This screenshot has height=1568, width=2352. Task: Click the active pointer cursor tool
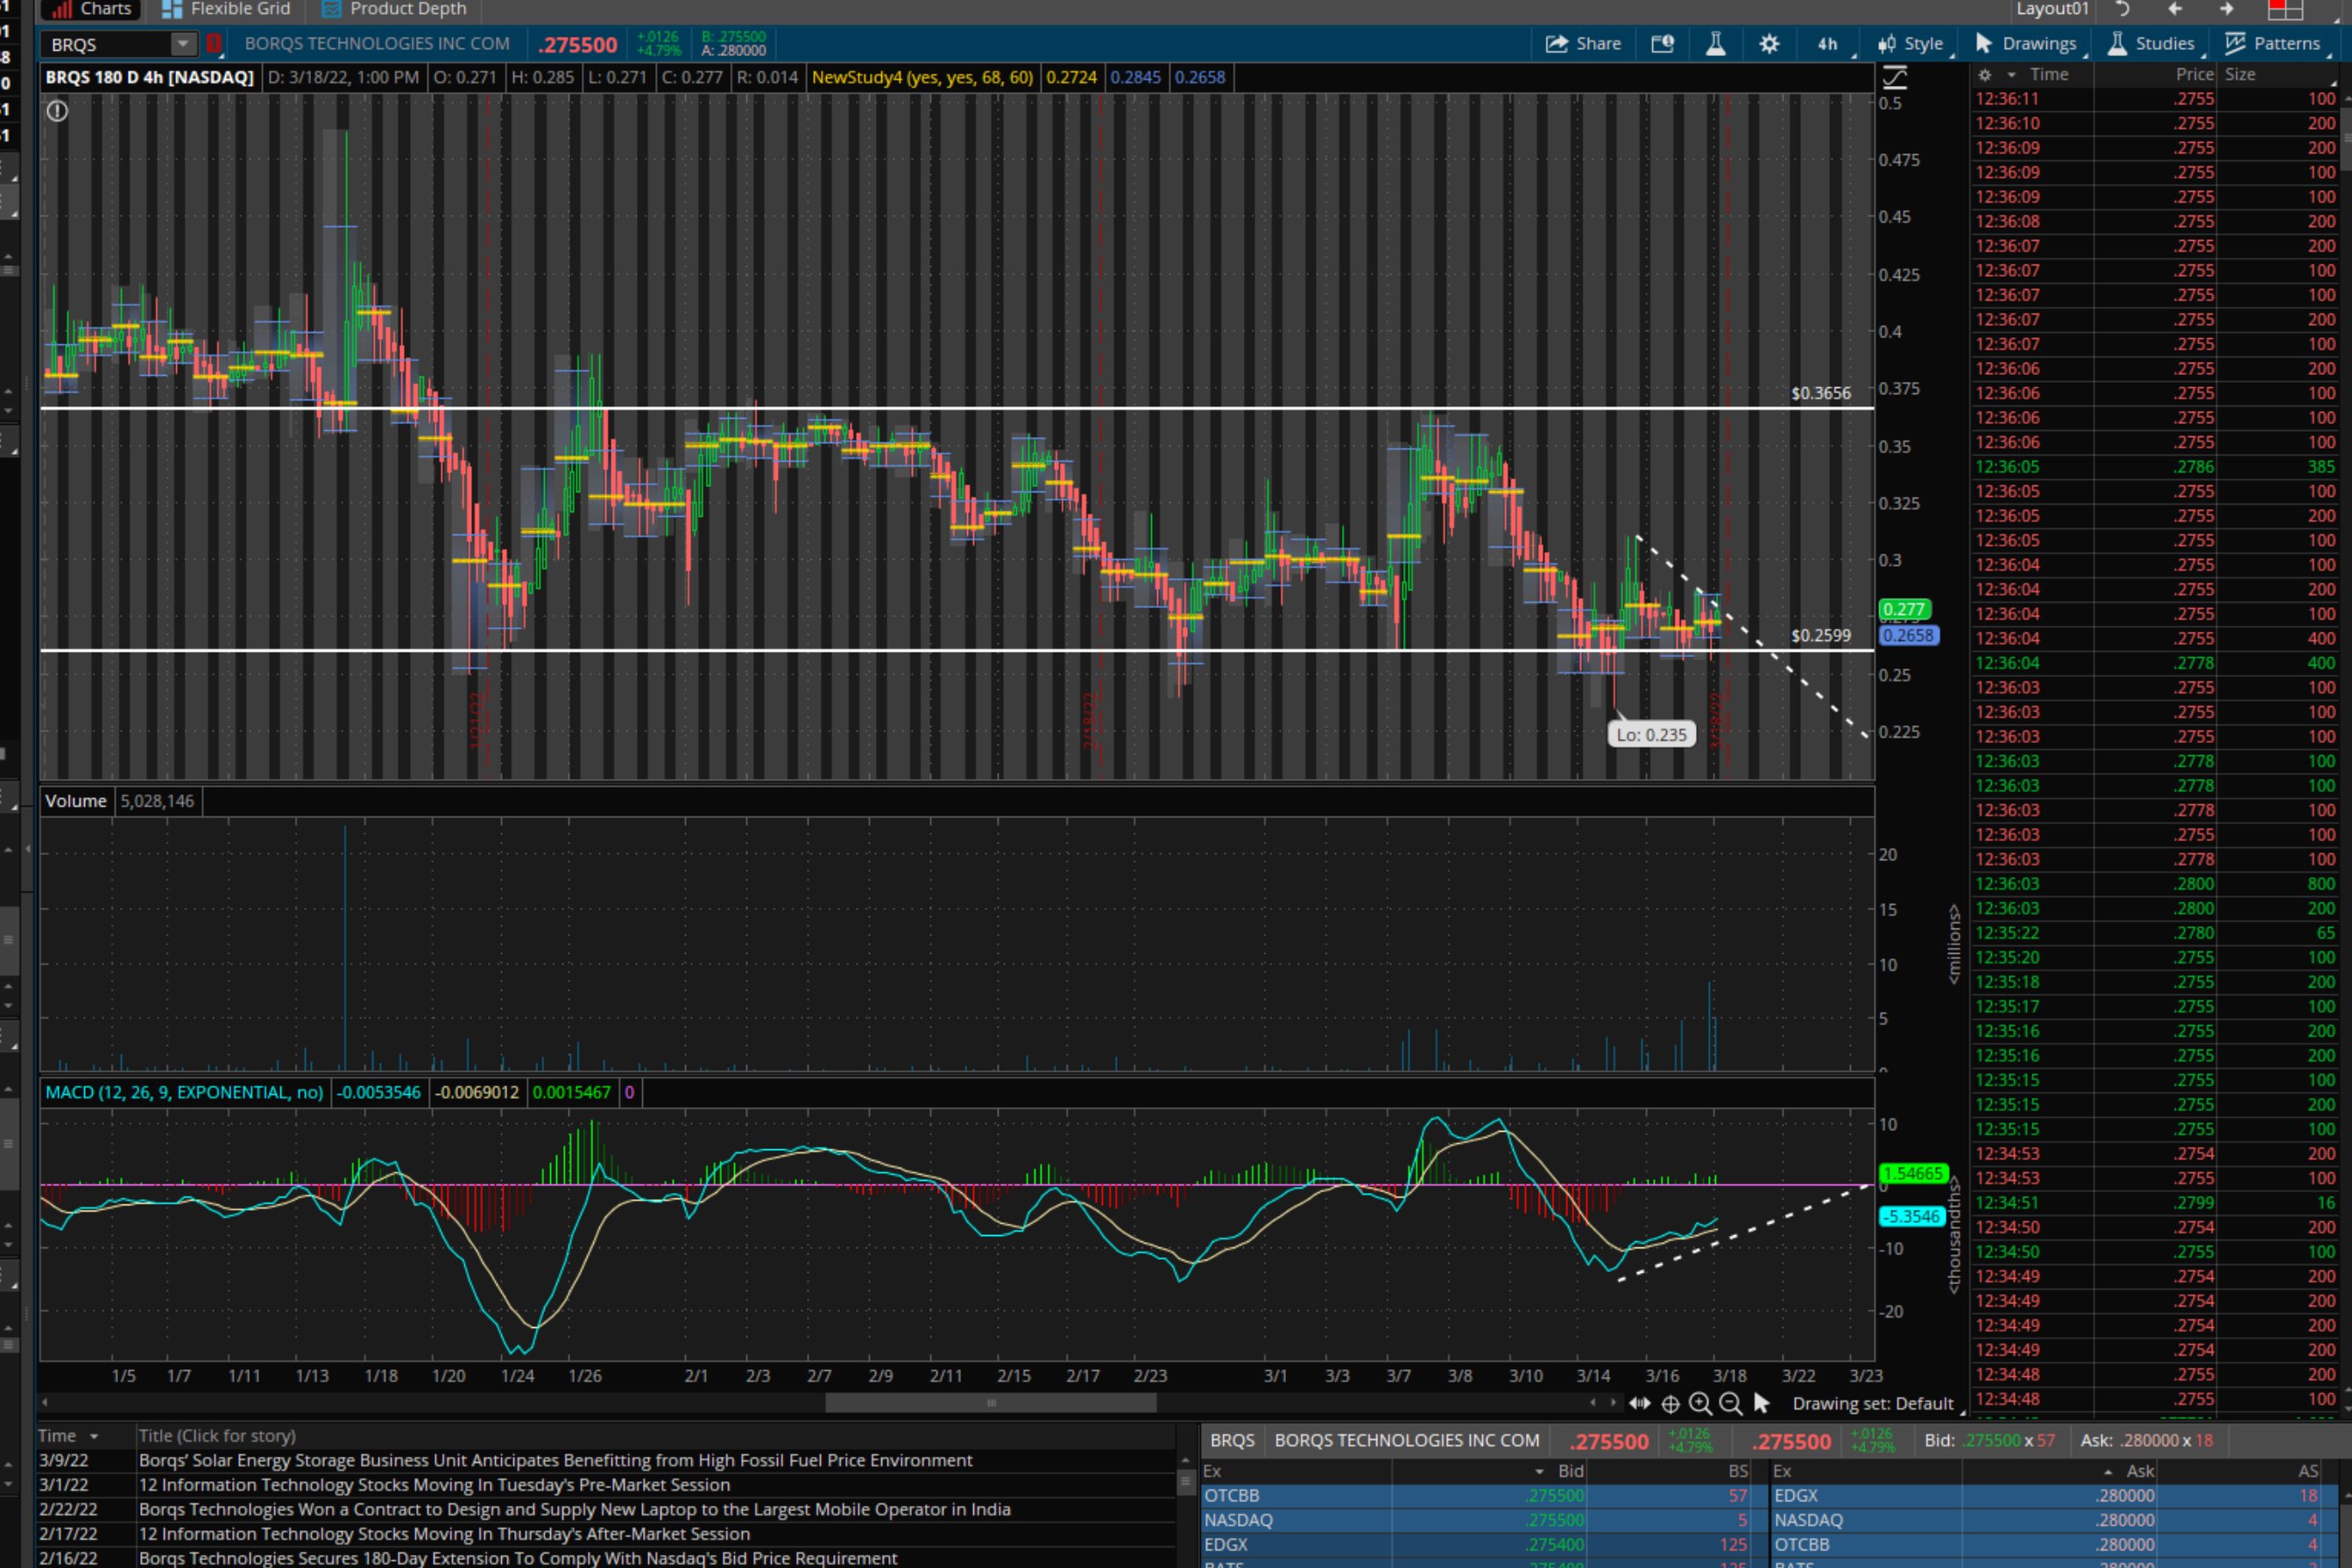pos(1762,1404)
